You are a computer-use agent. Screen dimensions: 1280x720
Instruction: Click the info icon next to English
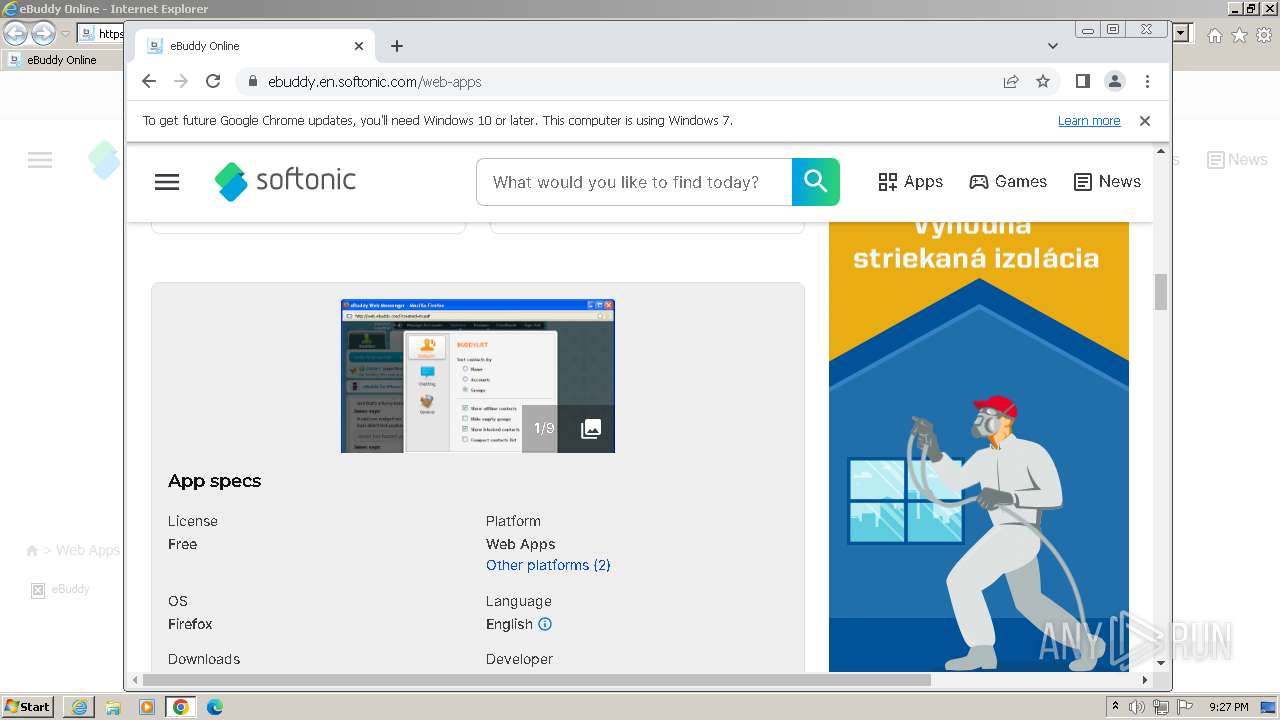[545, 624]
